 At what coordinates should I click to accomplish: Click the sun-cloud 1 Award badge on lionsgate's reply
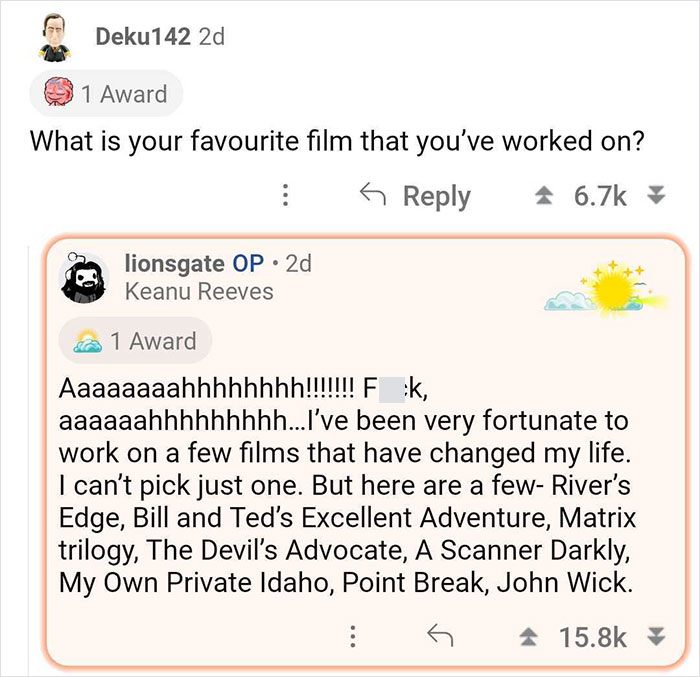click(135, 341)
